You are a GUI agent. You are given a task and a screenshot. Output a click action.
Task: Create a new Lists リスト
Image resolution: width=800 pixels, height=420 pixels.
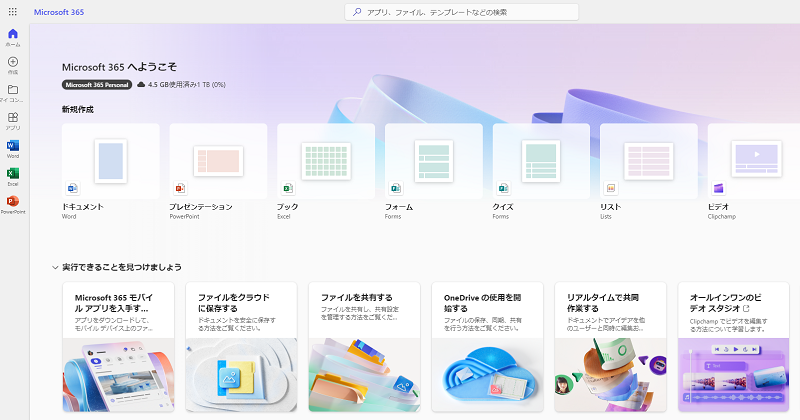(649, 161)
